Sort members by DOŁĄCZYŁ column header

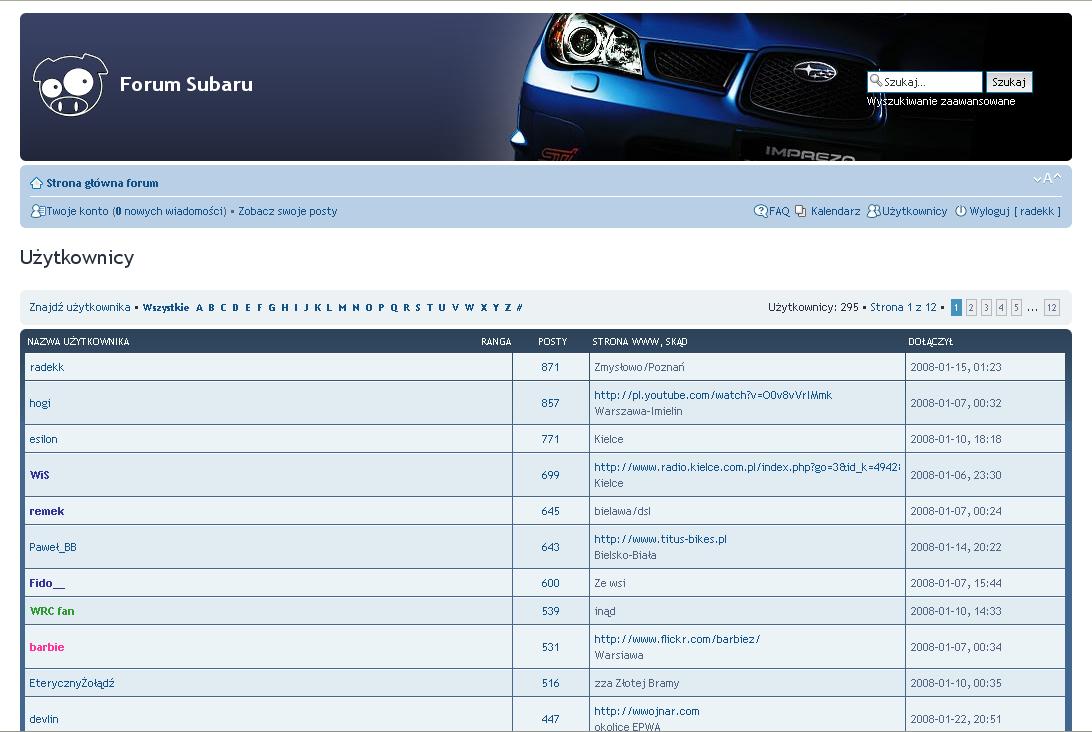coord(930,342)
